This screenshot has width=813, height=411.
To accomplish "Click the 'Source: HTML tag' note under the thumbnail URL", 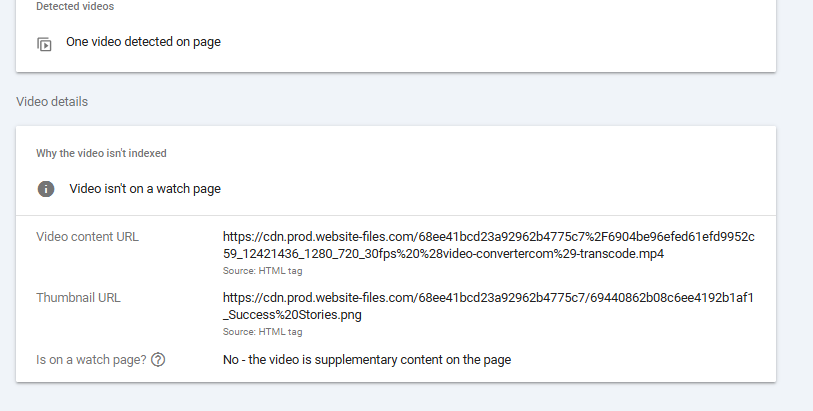I will click(262, 331).
